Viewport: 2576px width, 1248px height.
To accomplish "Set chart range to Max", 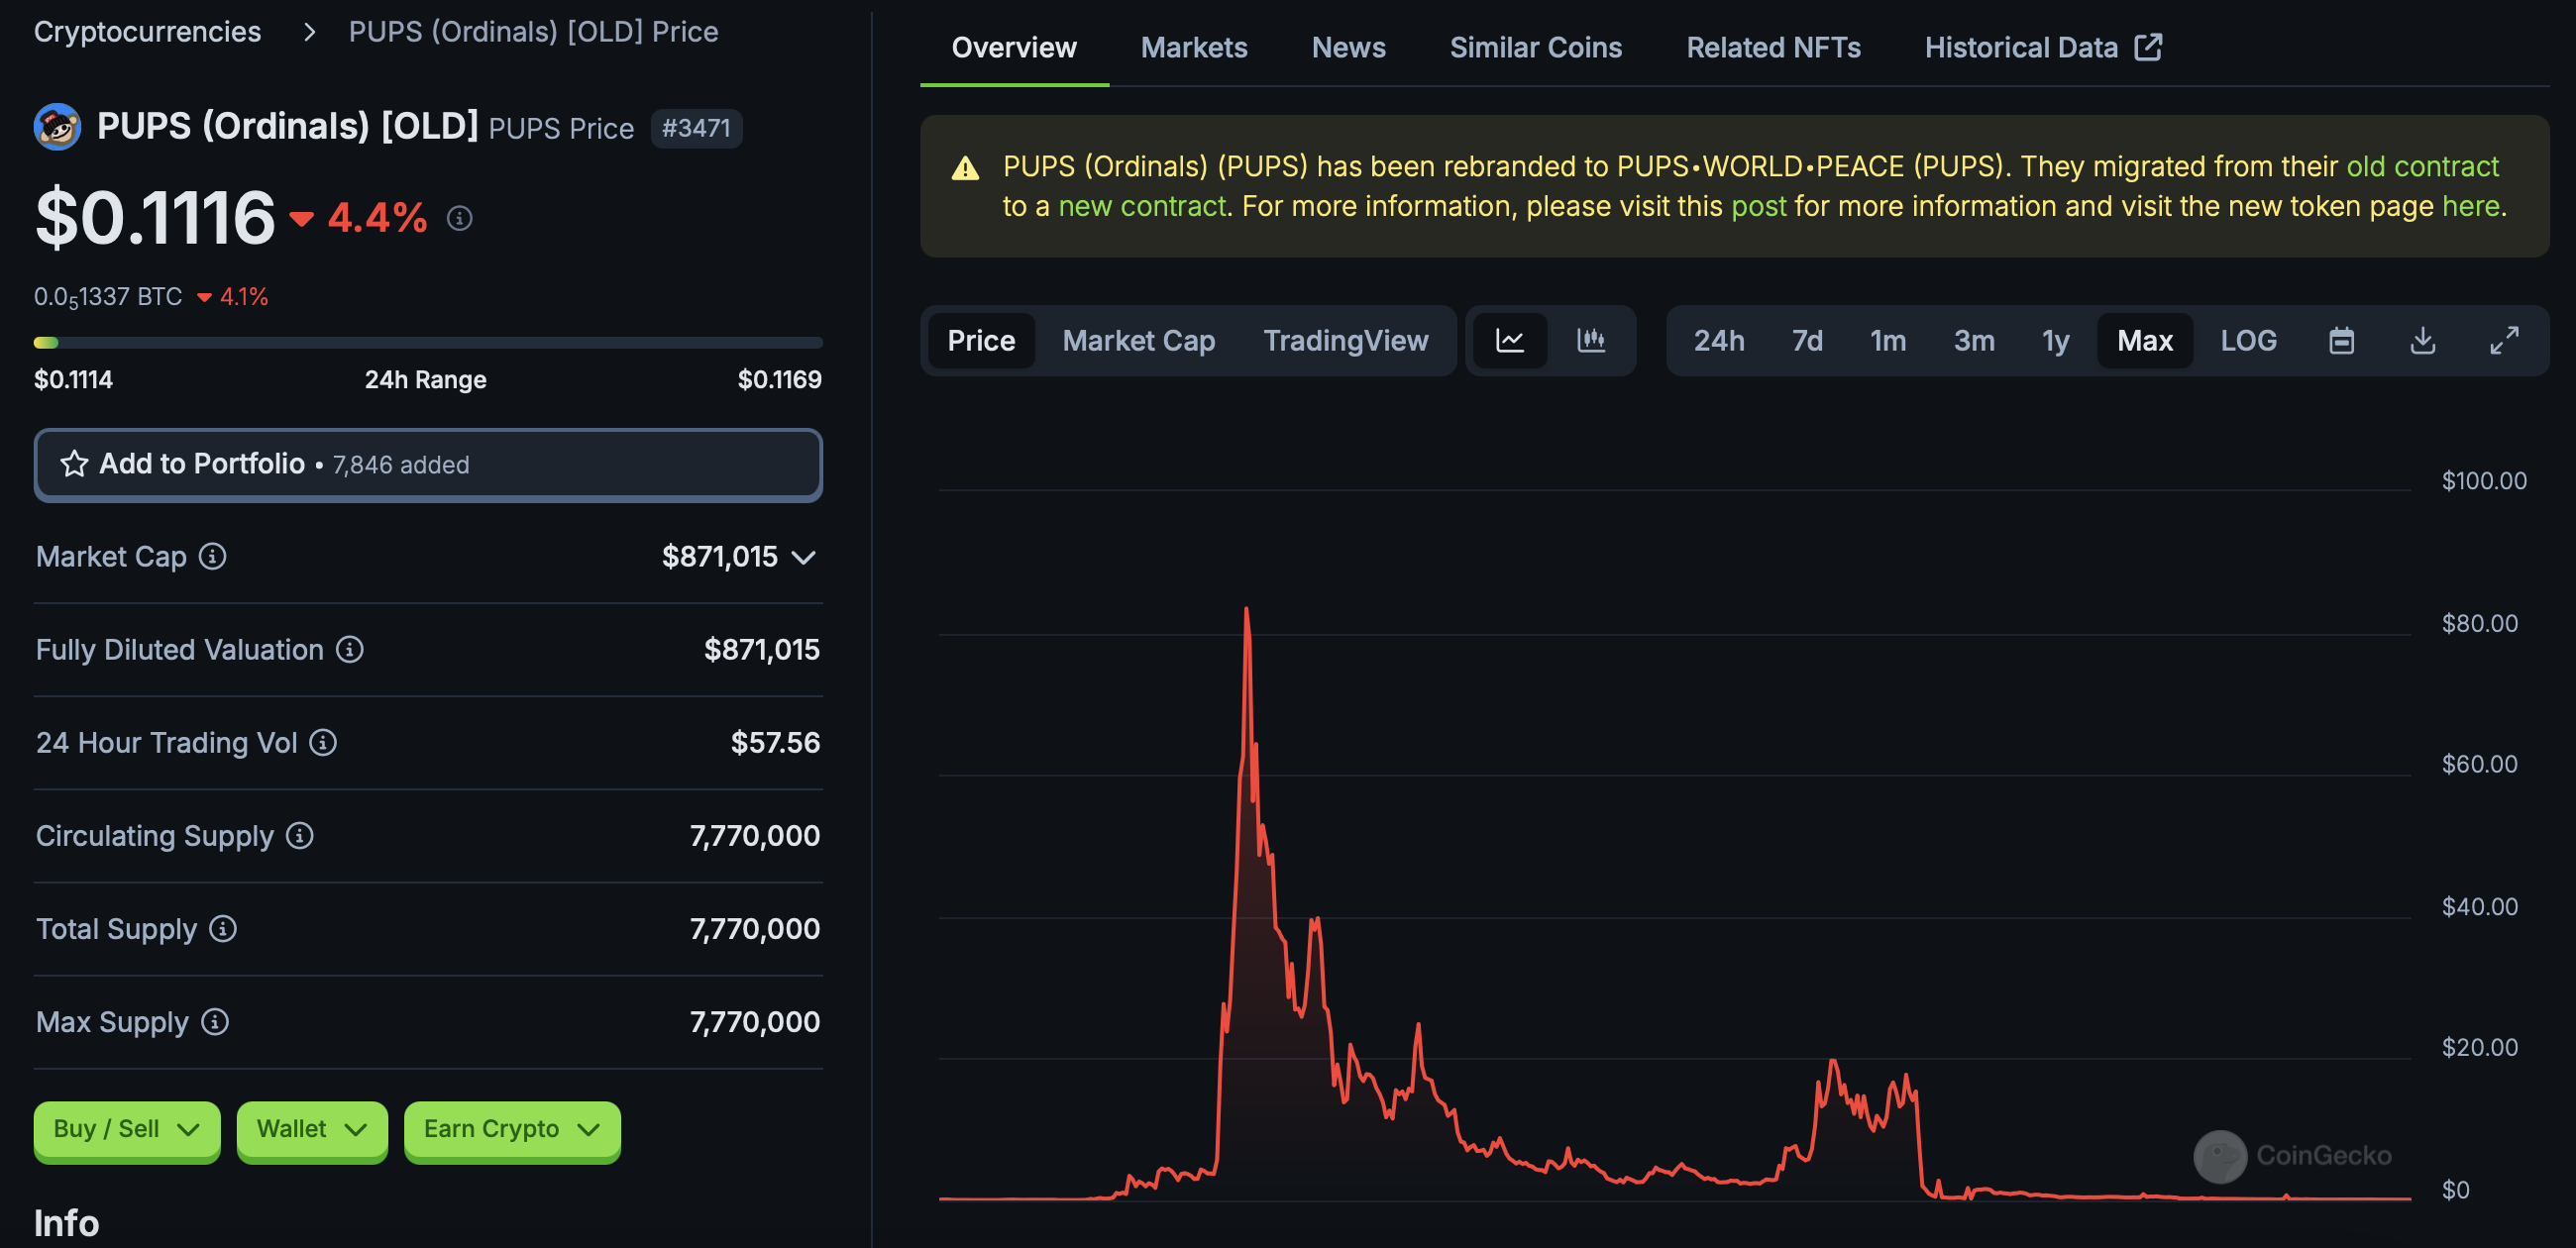I will click(2144, 340).
